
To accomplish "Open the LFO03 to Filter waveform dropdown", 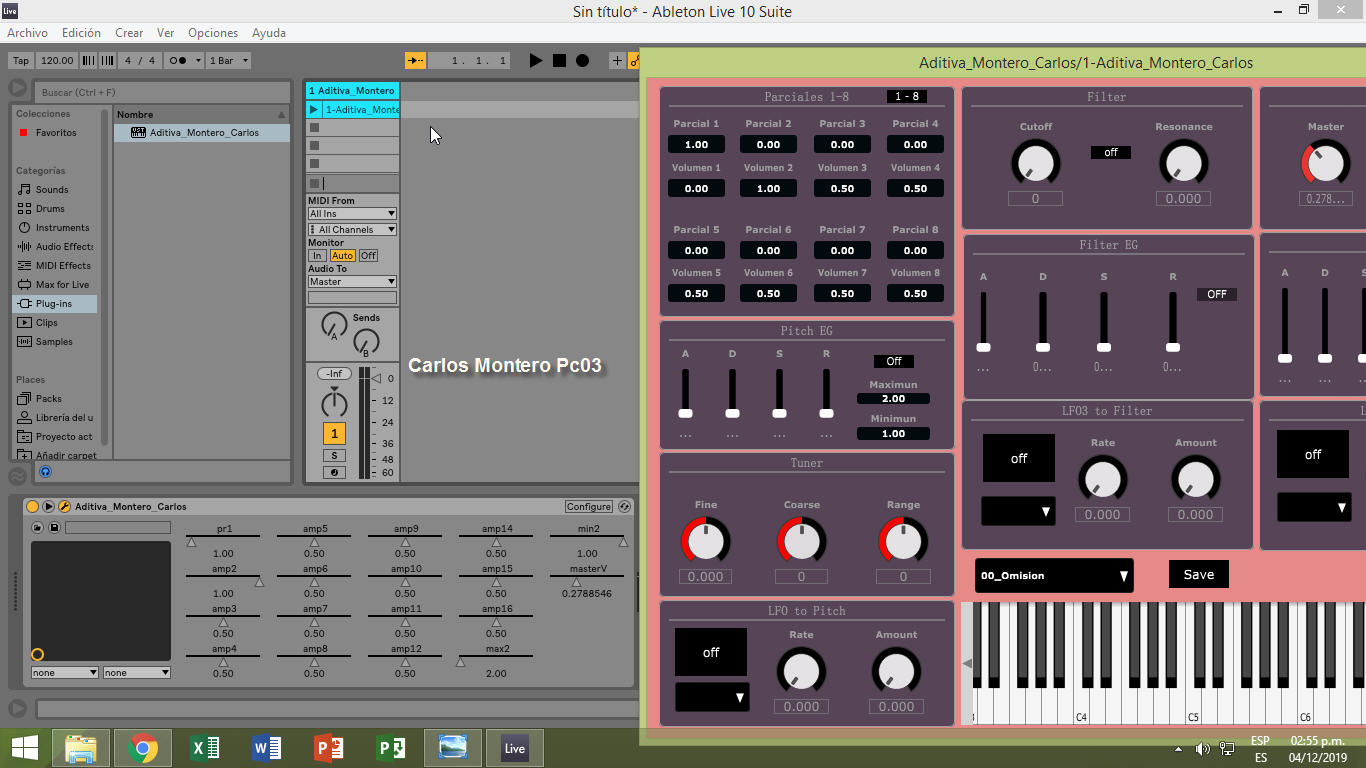I will point(1018,511).
